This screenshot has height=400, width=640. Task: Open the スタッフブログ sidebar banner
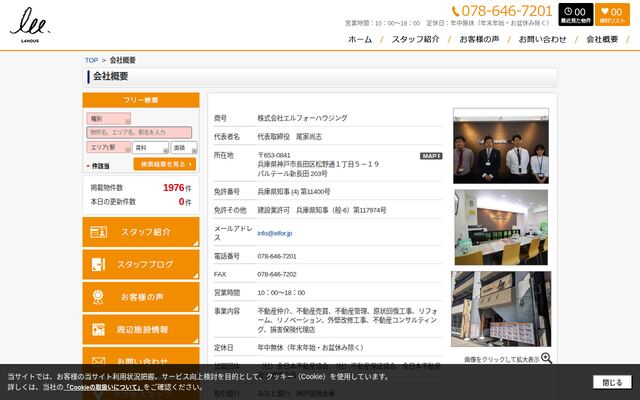click(x=141, y=264)
